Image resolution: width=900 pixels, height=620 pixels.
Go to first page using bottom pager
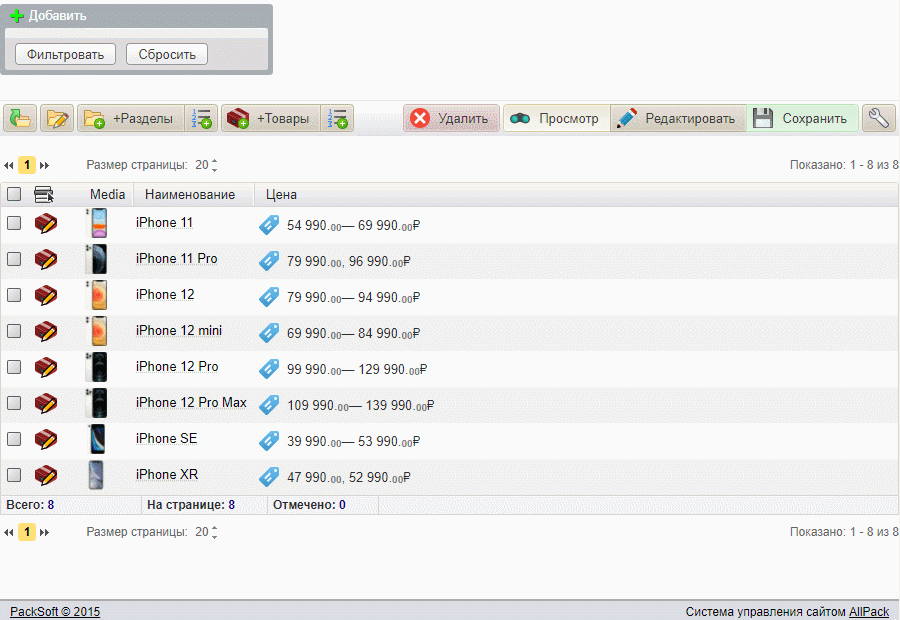pos(9,532)
